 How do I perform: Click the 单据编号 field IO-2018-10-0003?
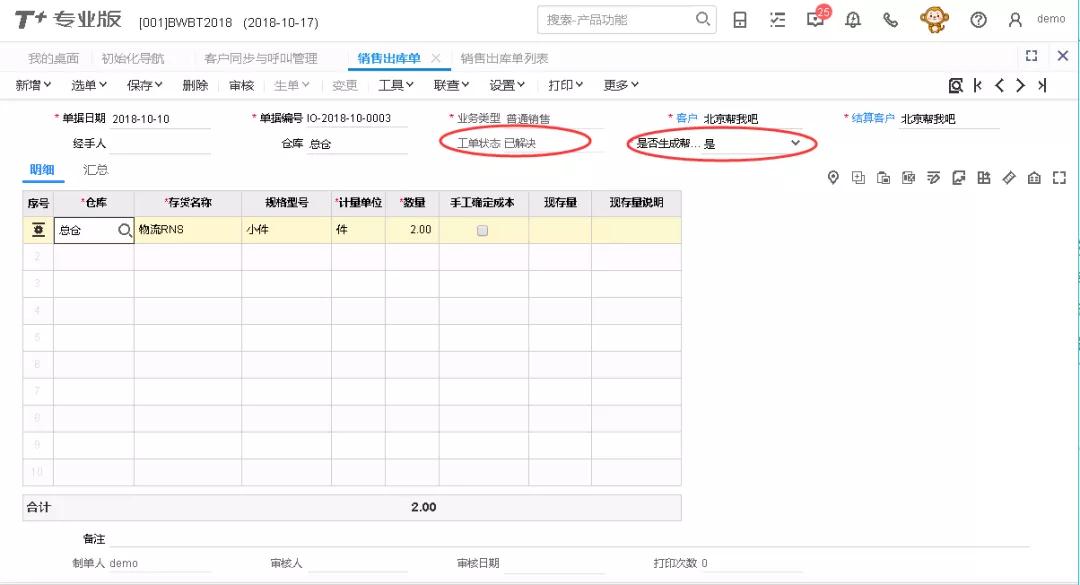coord(356,119)
